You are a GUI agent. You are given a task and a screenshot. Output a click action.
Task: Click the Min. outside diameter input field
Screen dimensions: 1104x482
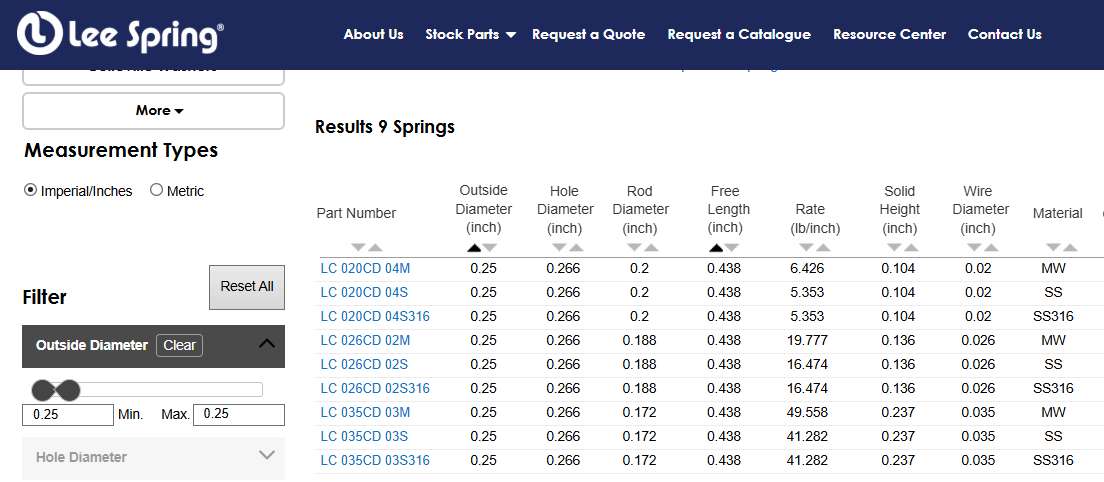tap(68, 414)
